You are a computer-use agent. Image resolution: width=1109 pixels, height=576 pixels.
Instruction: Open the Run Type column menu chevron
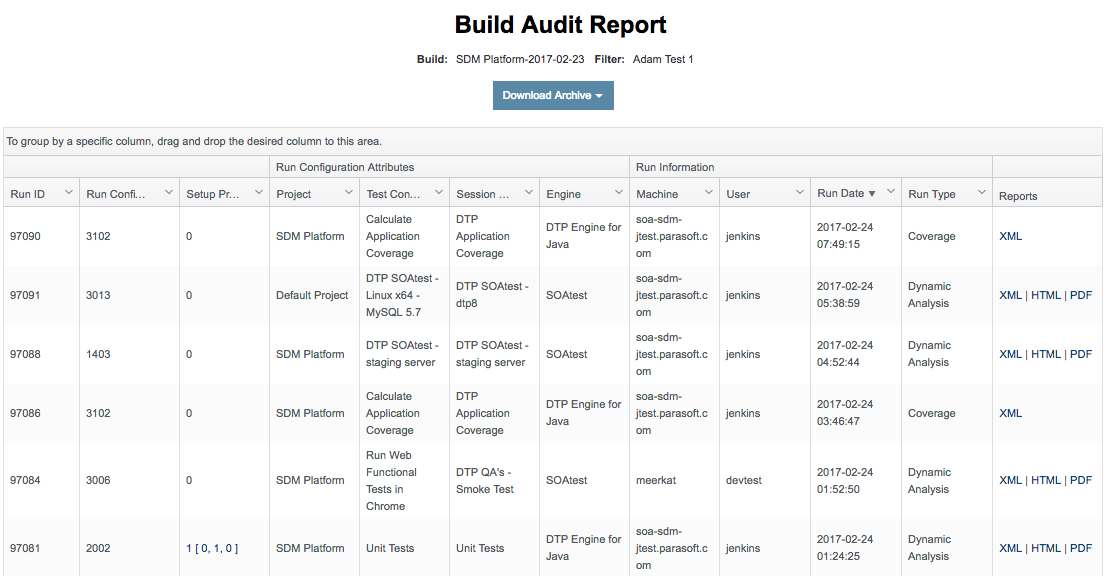(982, 192)
